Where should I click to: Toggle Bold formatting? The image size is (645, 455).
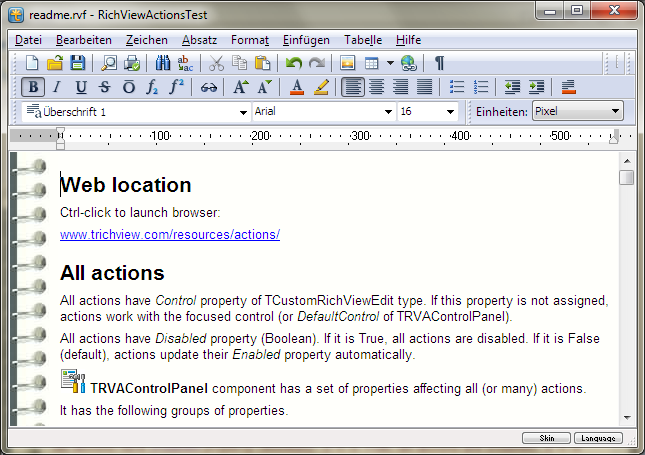tap(33, 87)
